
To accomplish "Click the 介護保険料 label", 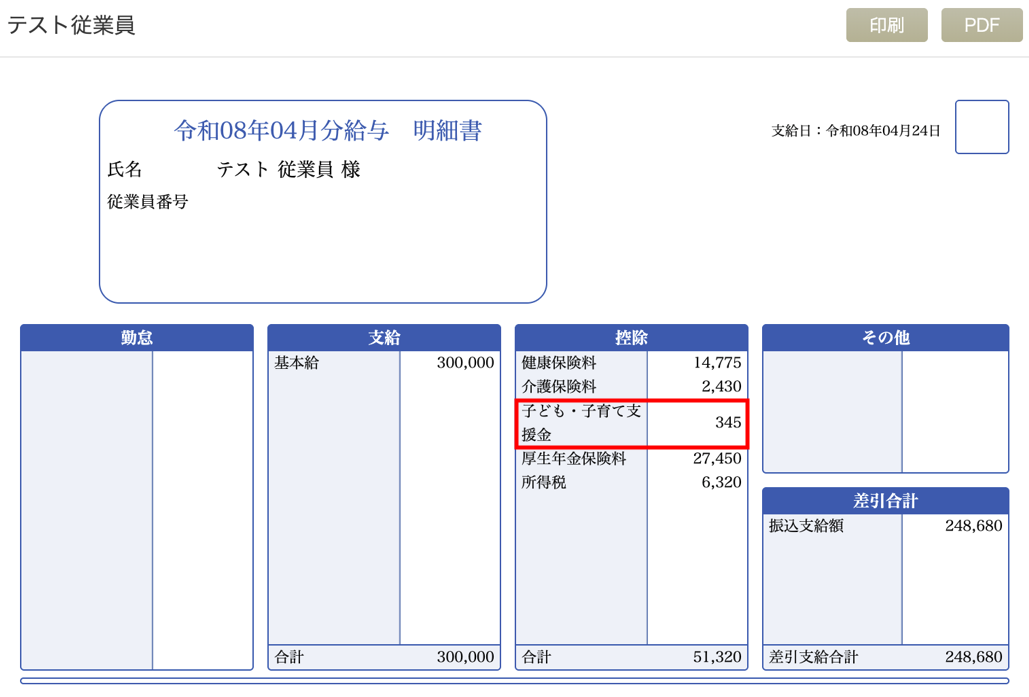I will point(559,386).
